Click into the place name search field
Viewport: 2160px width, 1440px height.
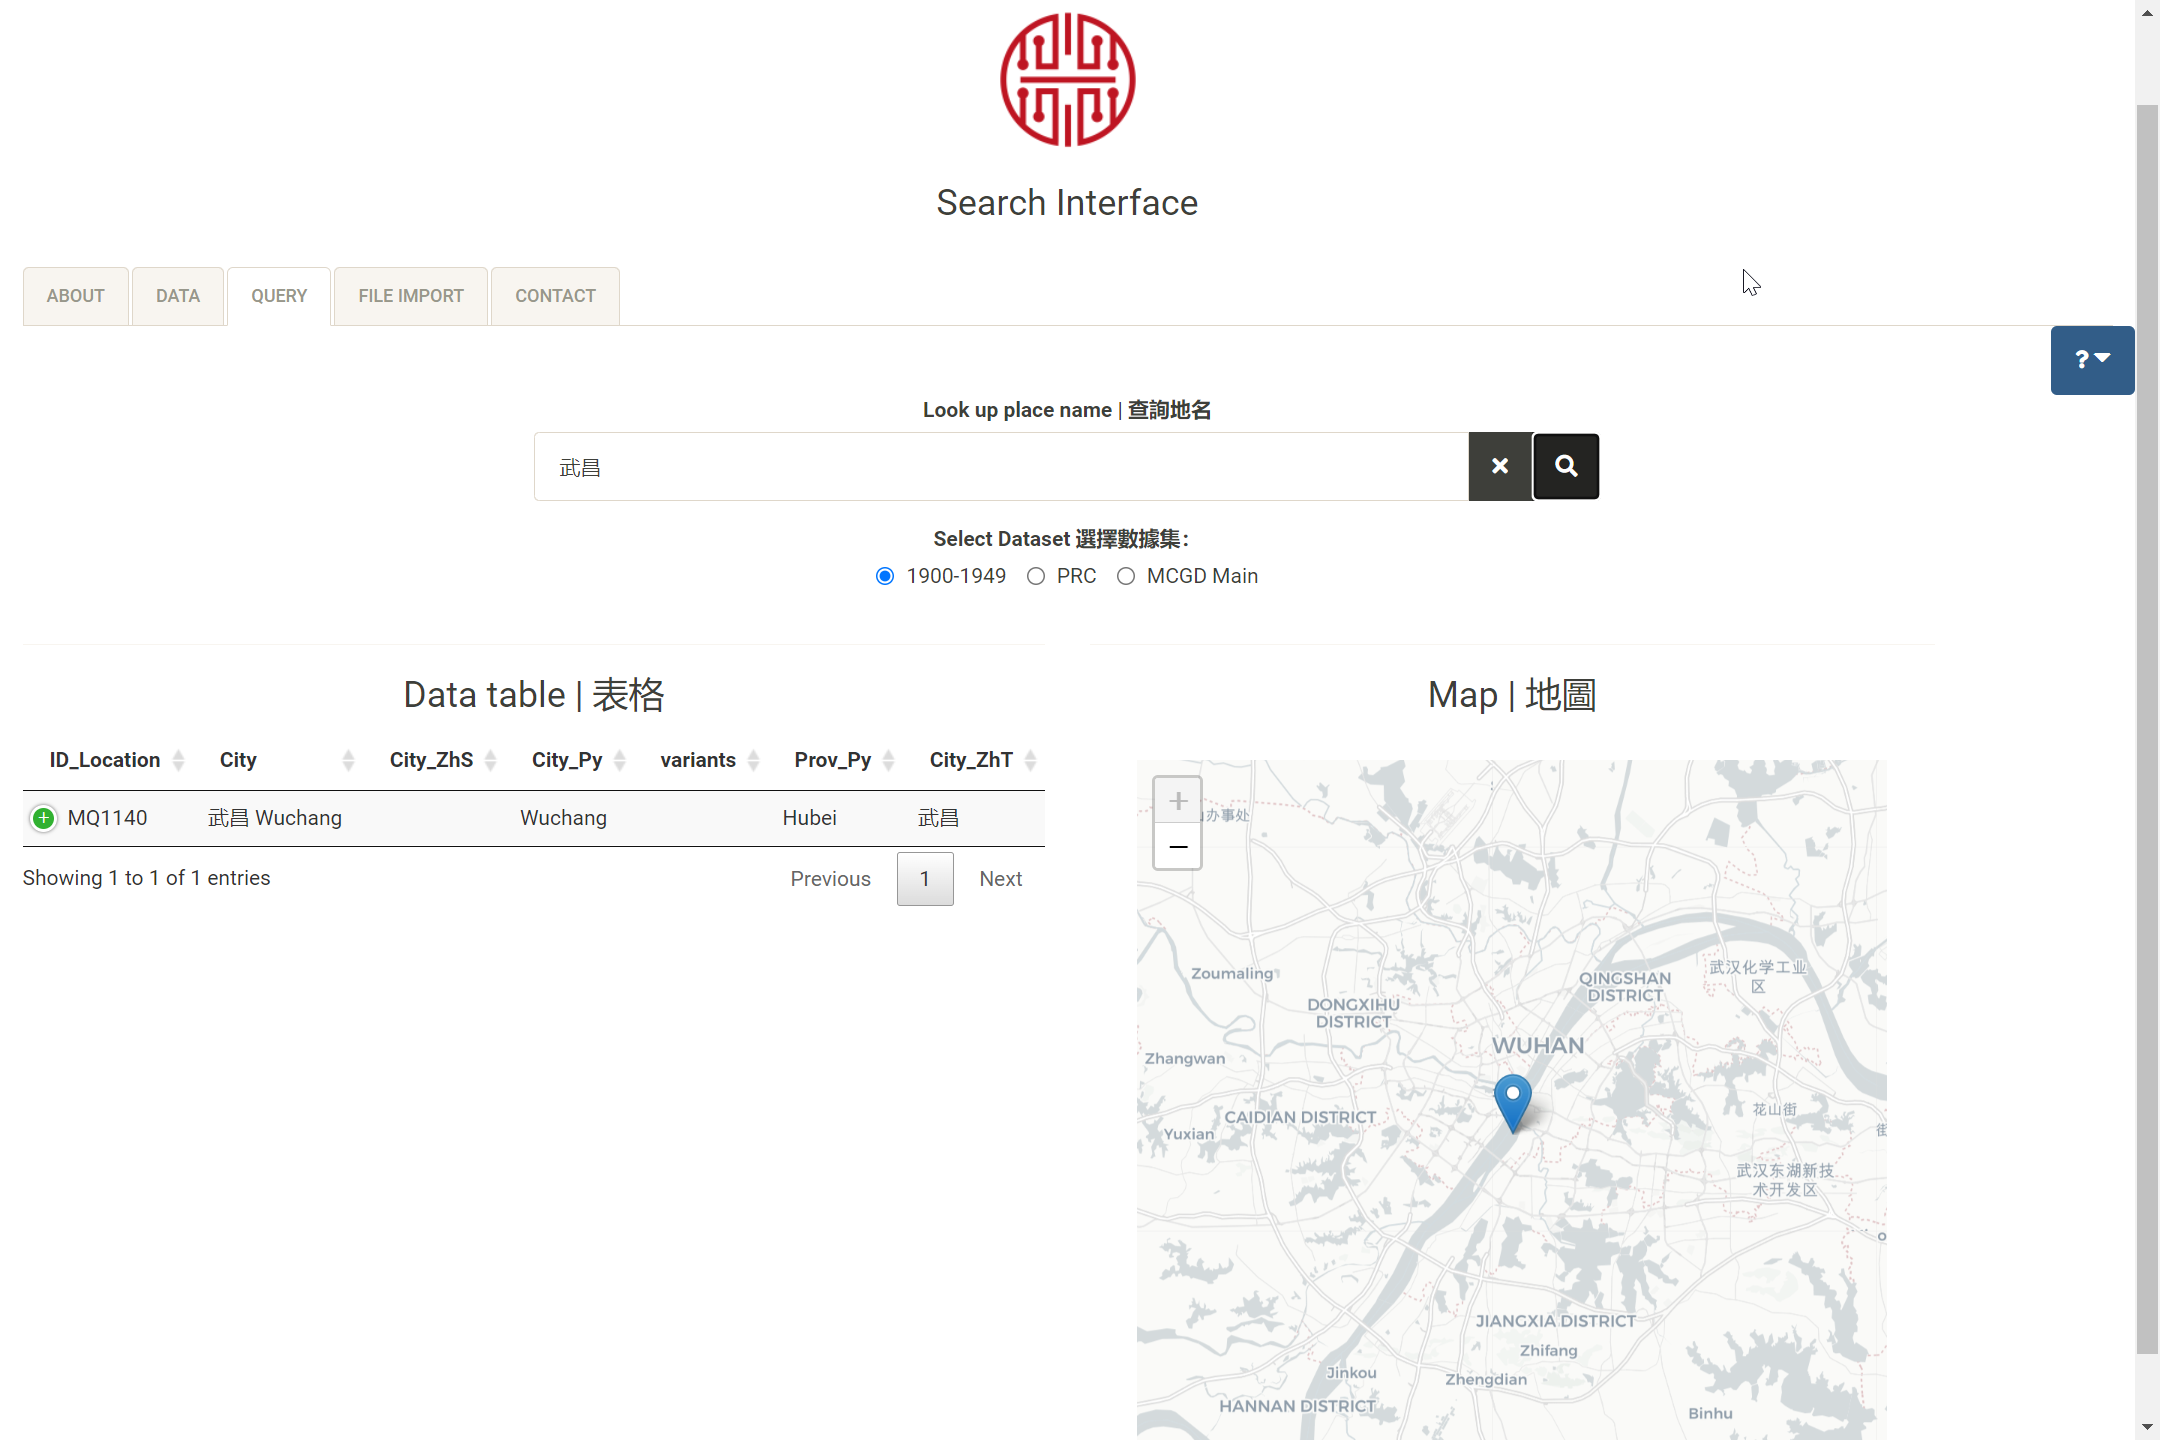(x=1000, y=467)
